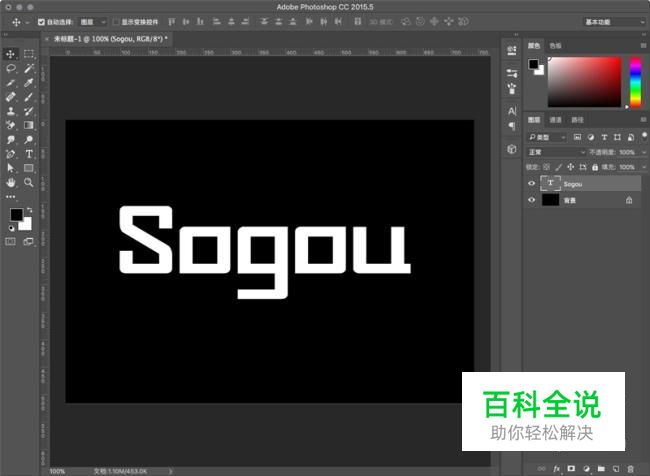The image size is (650, 476).
Task: Uncheck the 自动选择 checkbox
Action: tap(42, 21)
